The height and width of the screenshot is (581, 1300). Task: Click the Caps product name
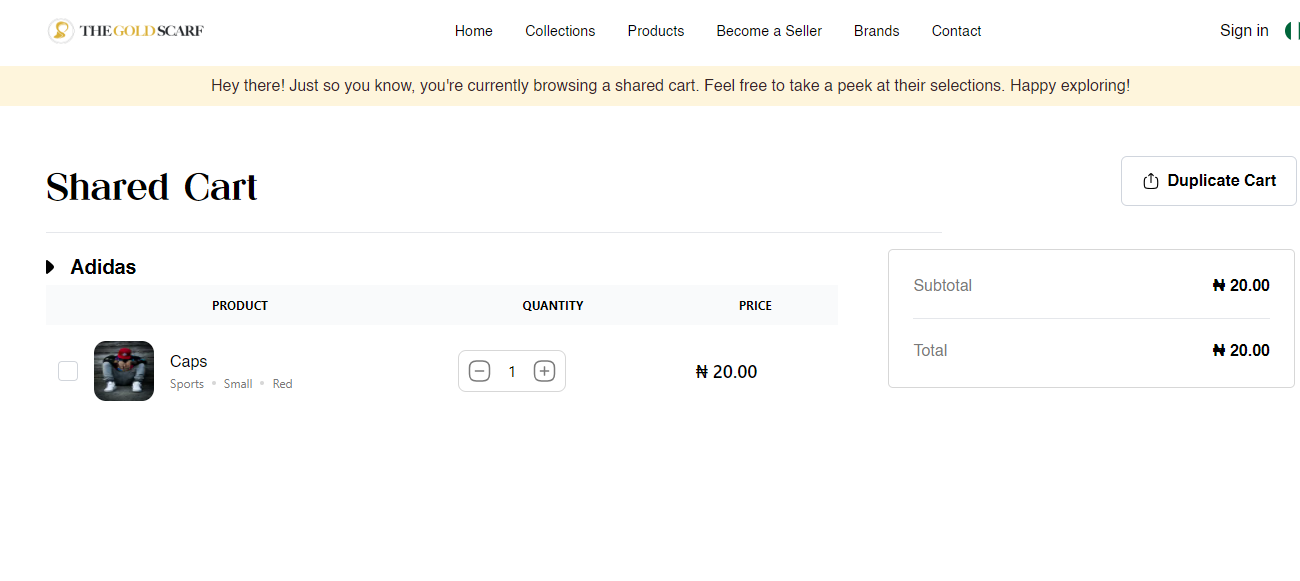pos(189,361)
